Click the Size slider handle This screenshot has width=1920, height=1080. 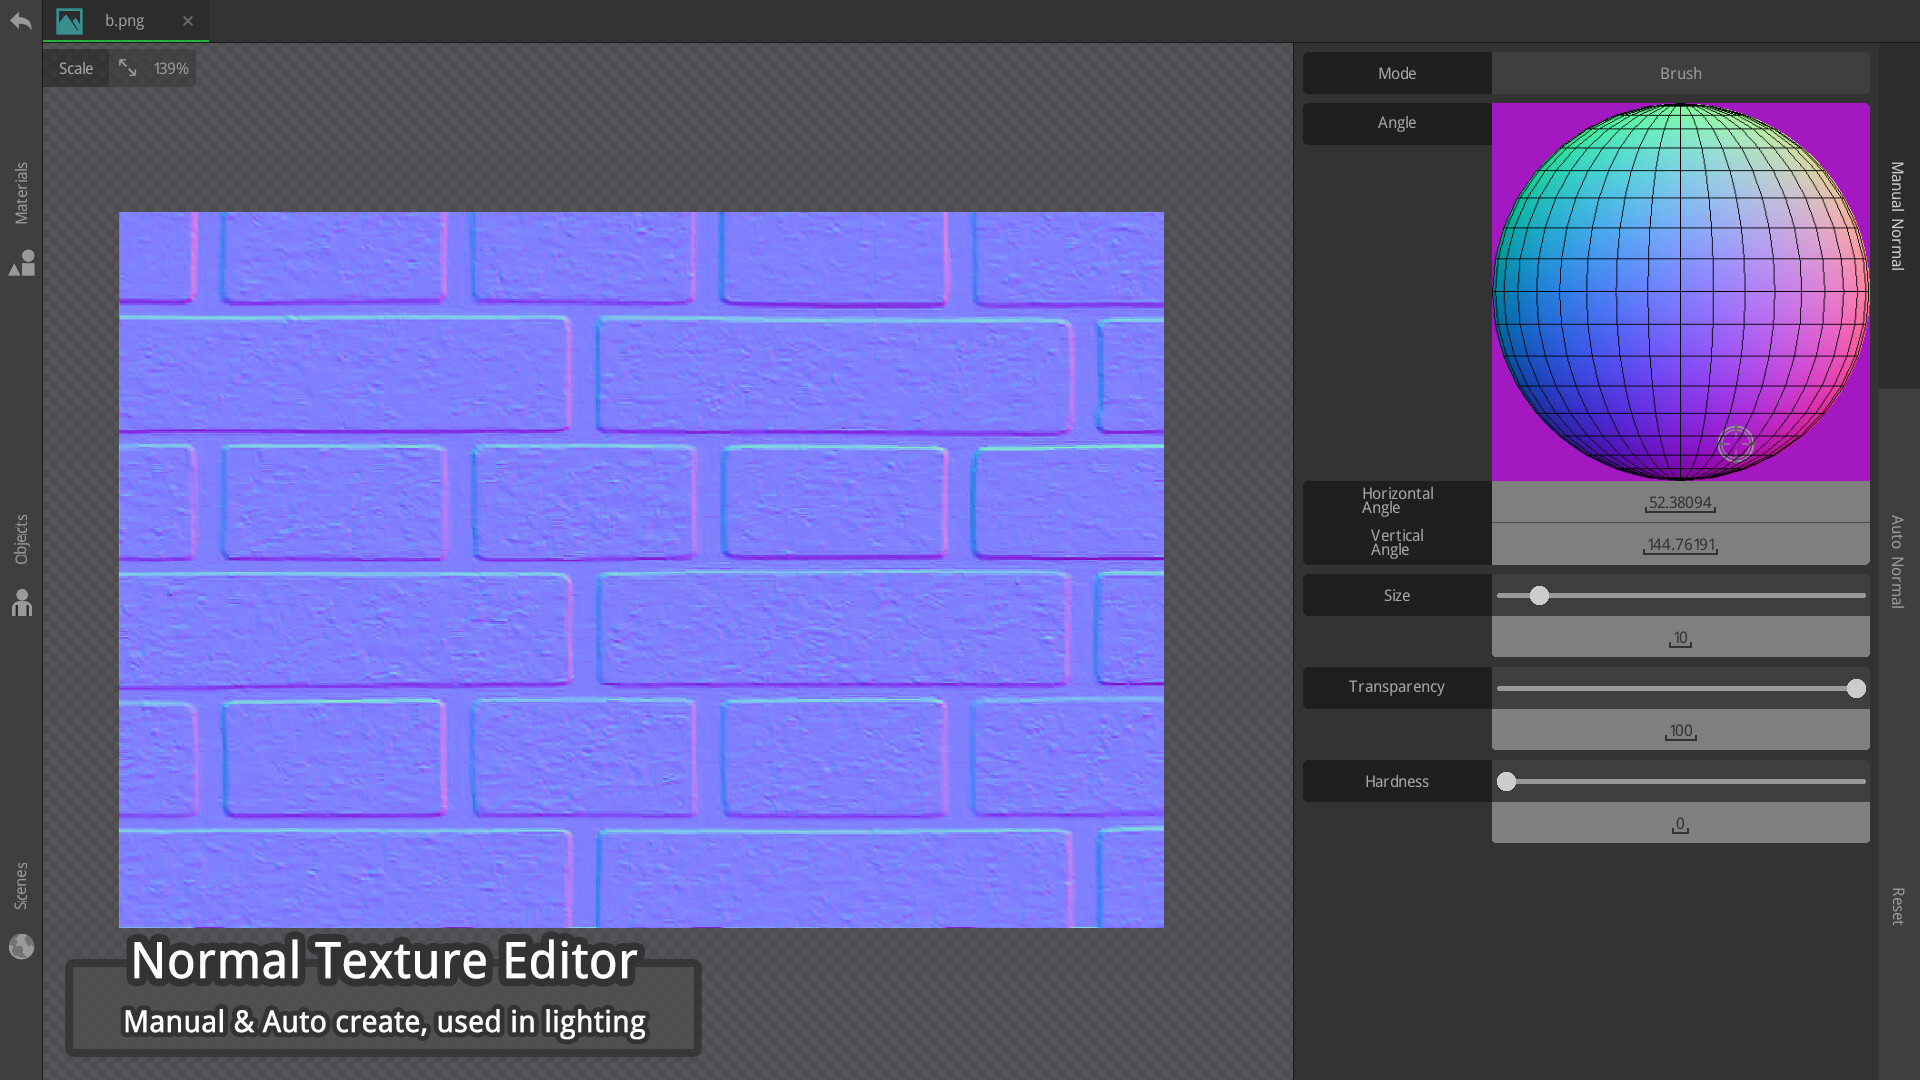click(x=1538, y=595)
